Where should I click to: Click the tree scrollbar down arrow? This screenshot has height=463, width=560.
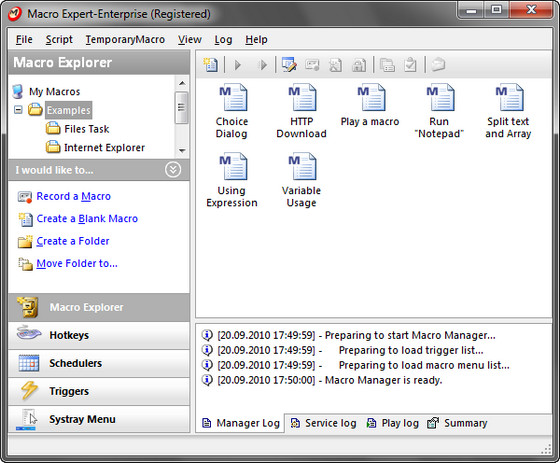(182, 151)
